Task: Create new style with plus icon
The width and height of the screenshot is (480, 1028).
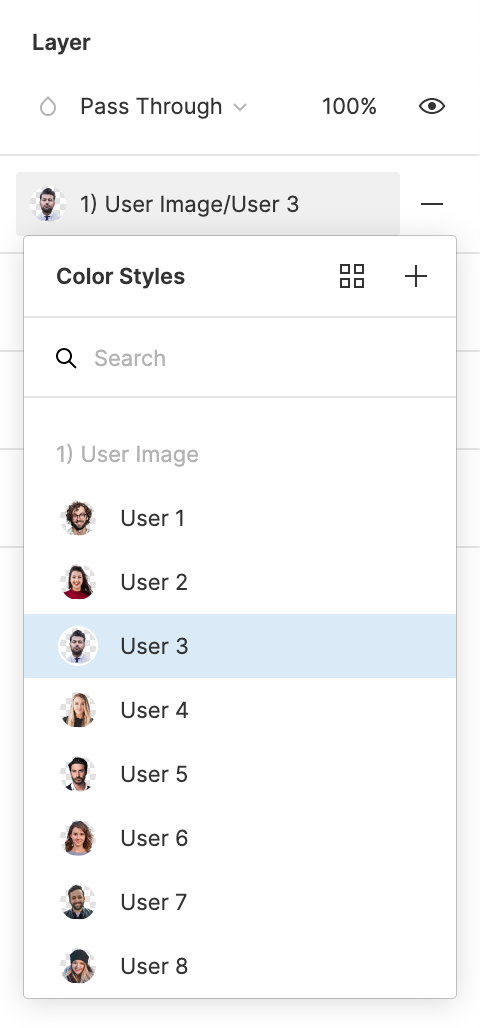Action: 416,276
